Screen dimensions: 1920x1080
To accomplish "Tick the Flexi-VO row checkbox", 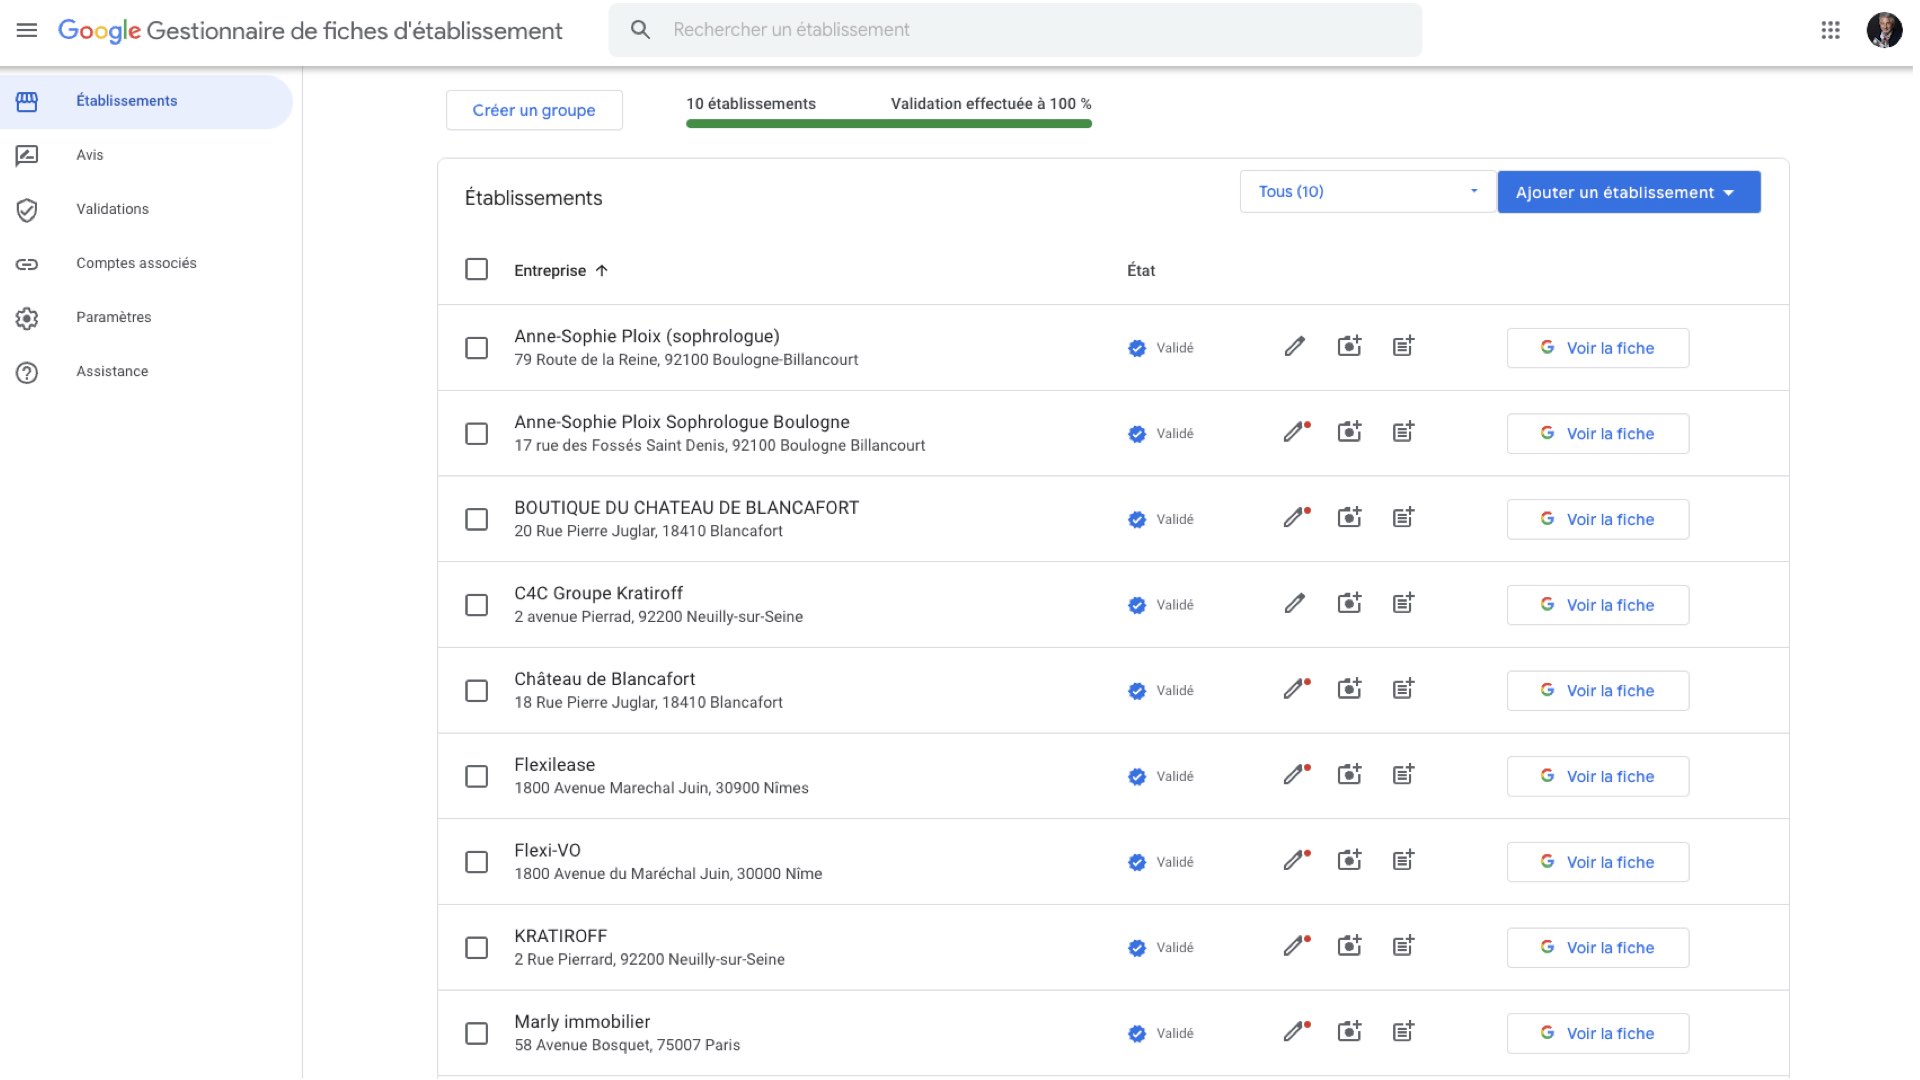I will pos(477,862).
